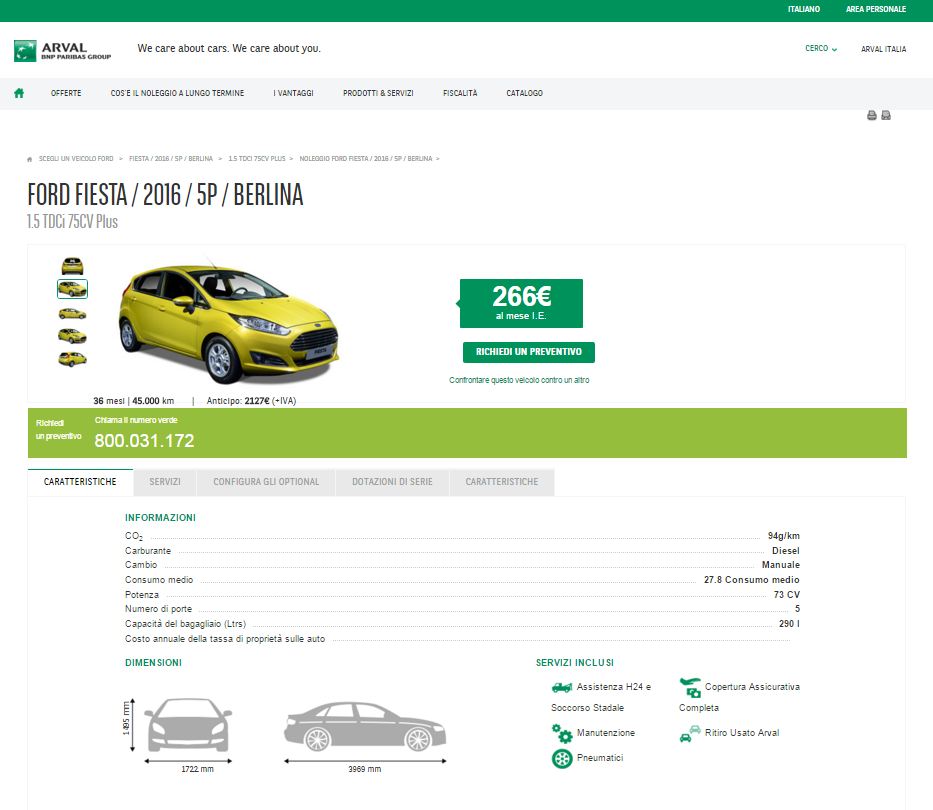Click the green home icon in navigation
The height and width of the screenshot is (810, 933).
(x=18, y=93)
